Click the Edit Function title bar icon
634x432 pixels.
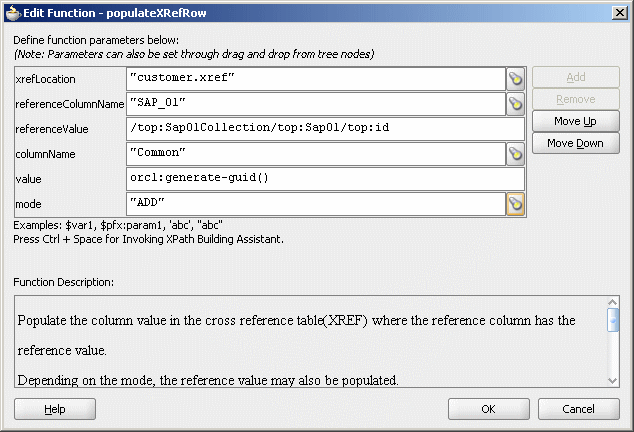pyautogui.click(x=13, y=13)
